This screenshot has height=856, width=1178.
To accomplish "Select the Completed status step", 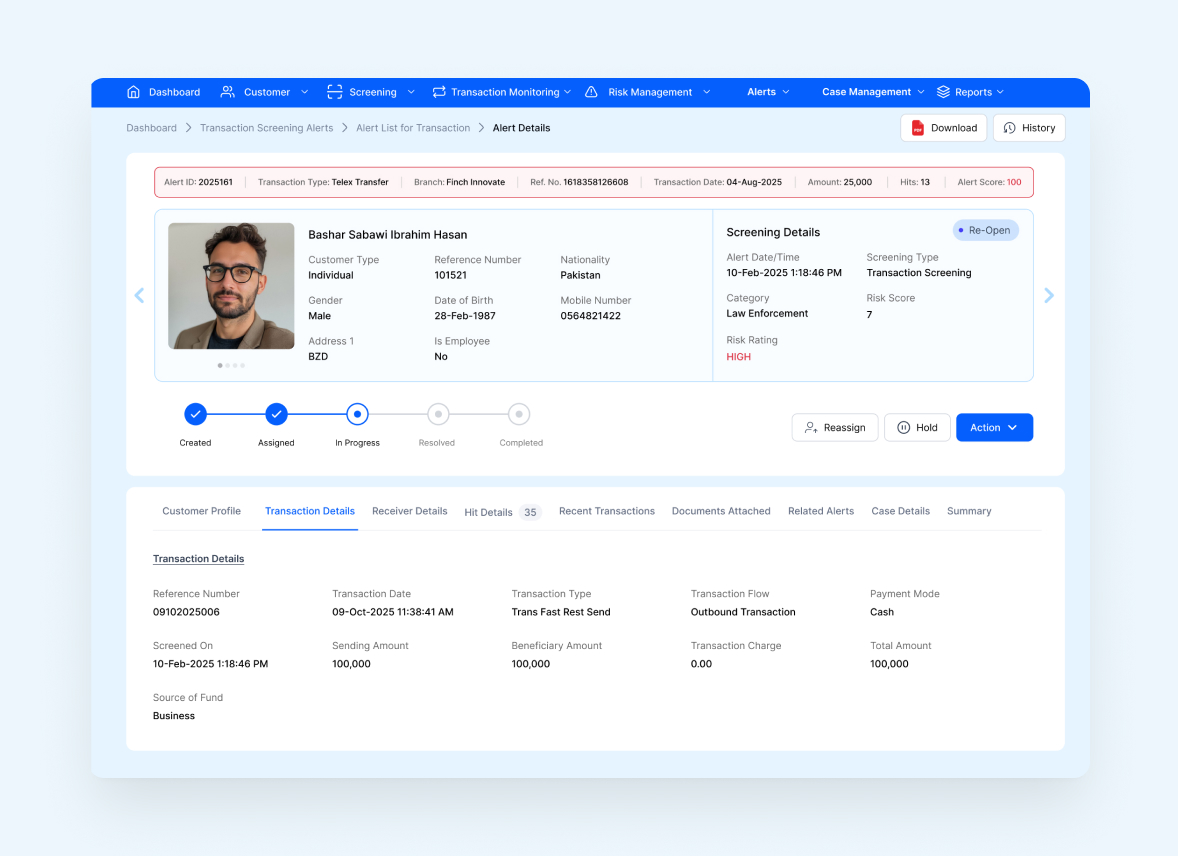I will [x=518, y=414].
